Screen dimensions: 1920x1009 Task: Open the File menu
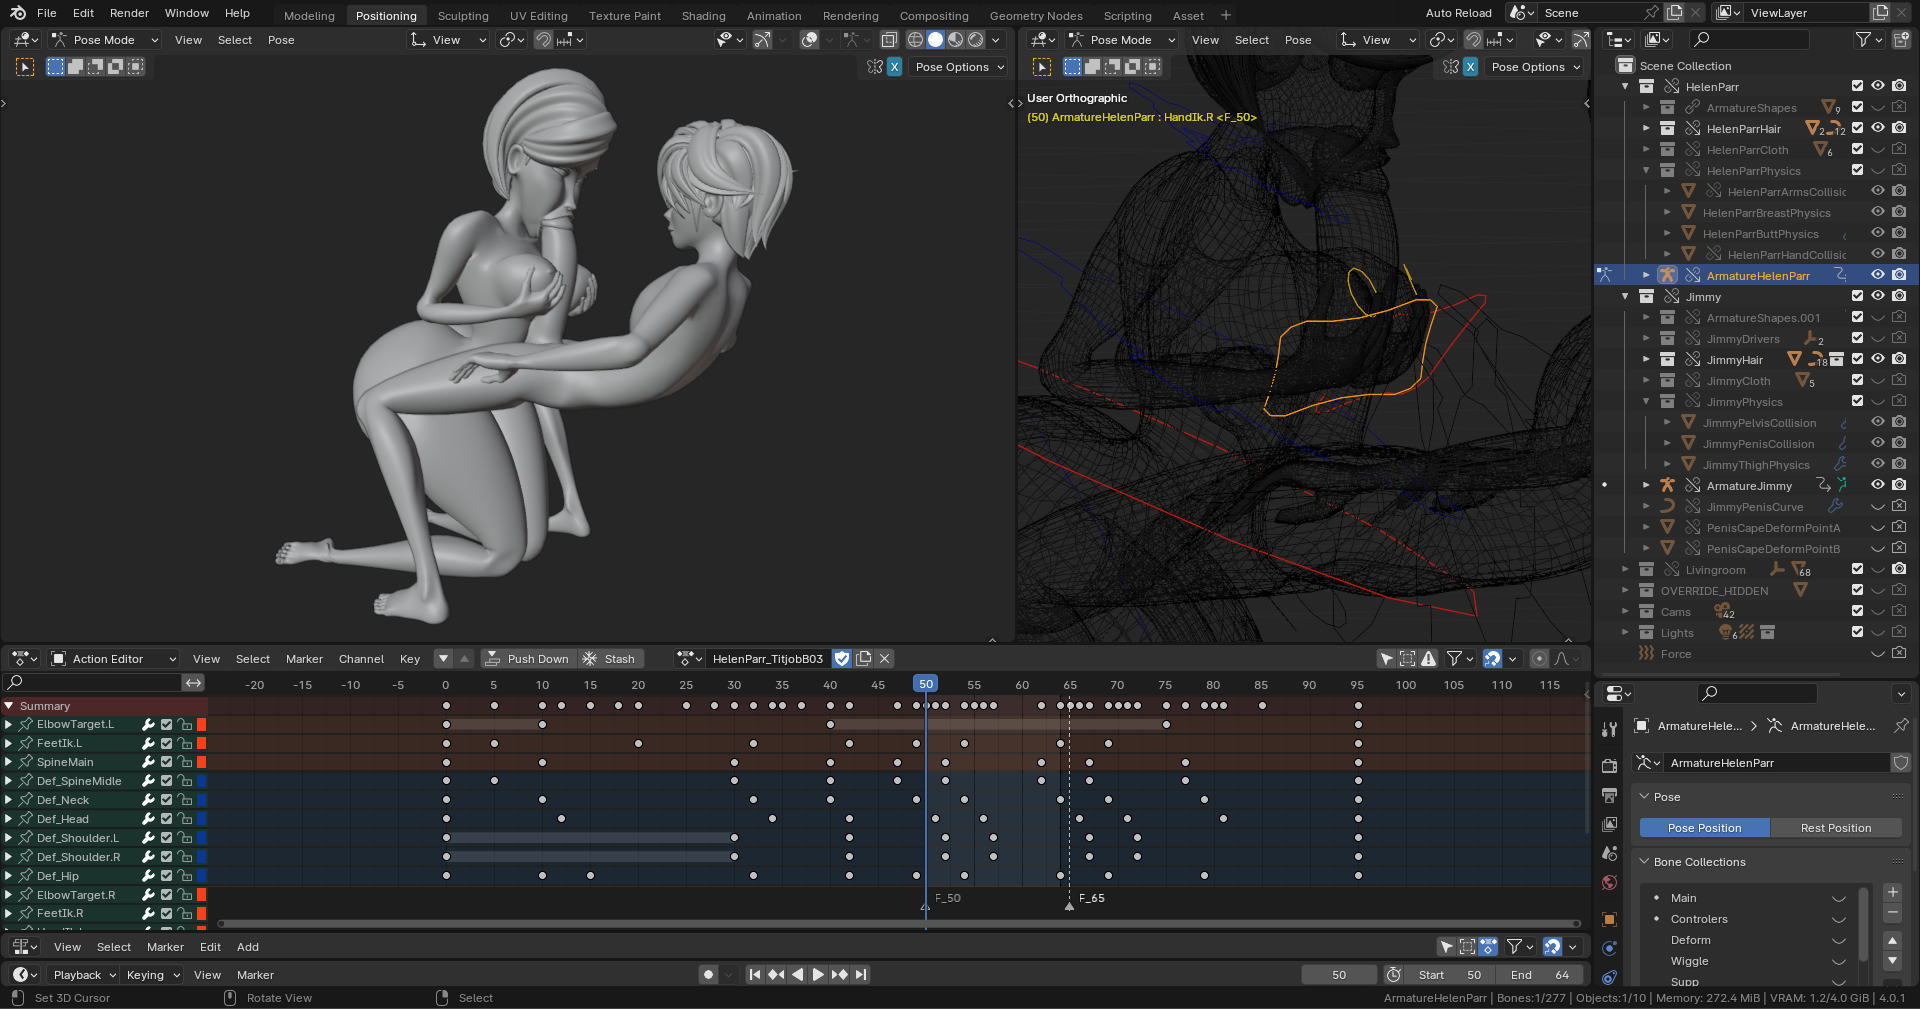coord(47,13)
